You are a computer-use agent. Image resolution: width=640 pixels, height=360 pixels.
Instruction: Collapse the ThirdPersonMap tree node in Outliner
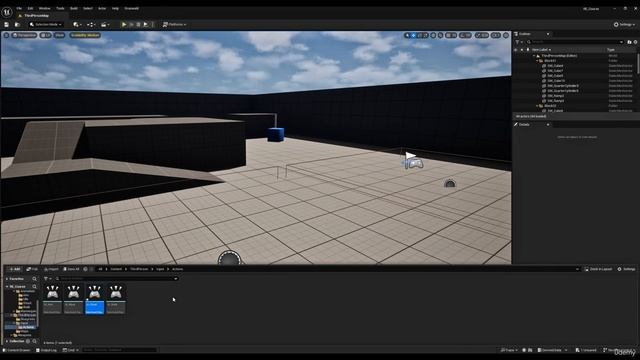coord(534,56)
